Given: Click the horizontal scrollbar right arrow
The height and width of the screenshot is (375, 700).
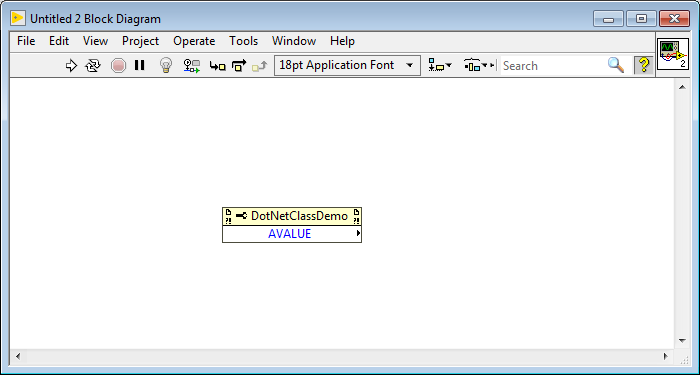Looking at the screenshot, I should 666,356.
